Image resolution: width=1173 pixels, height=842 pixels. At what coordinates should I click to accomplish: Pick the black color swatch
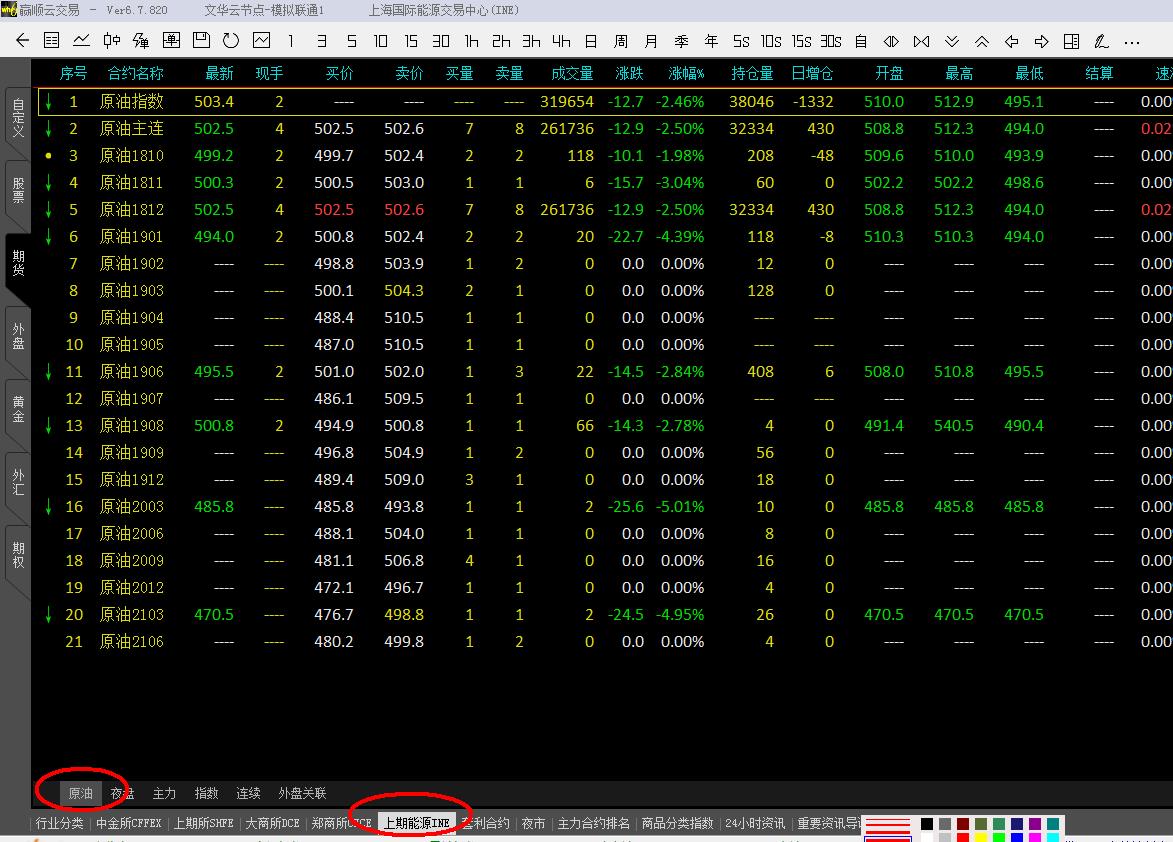click(x=927, y=824)
